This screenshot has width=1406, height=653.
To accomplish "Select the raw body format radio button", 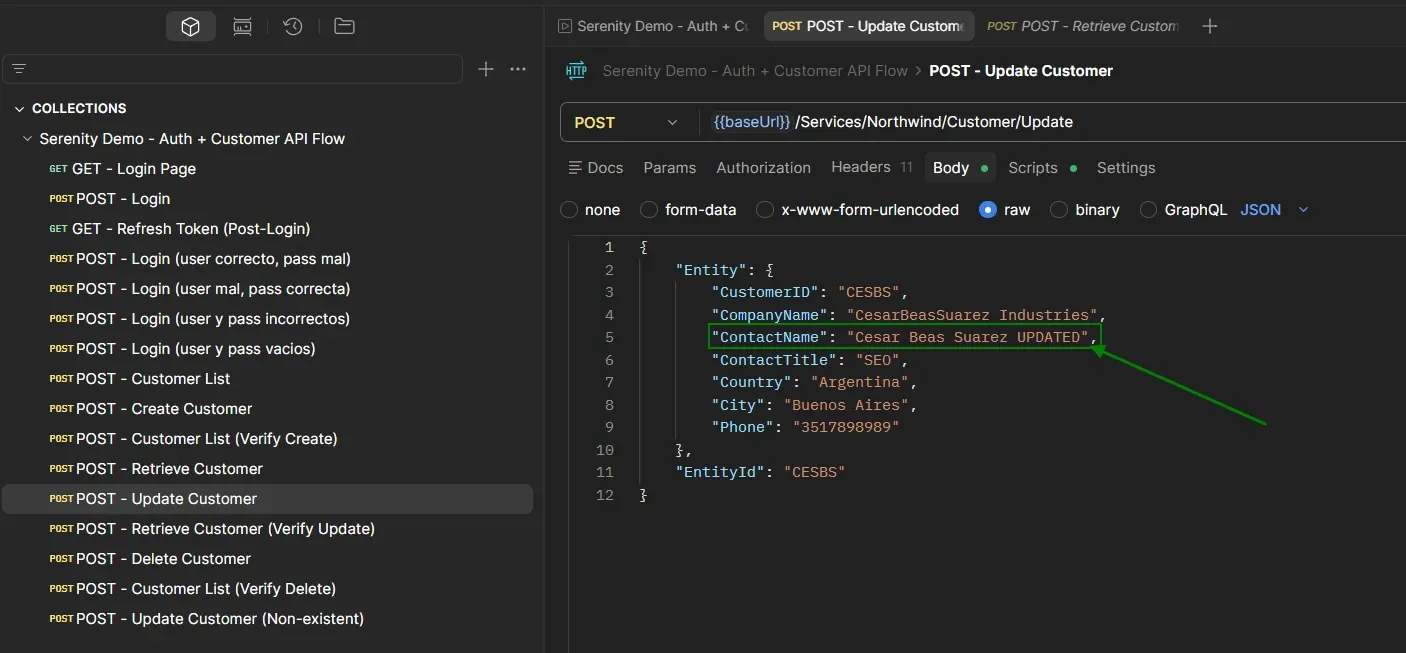I will [987, 210].
